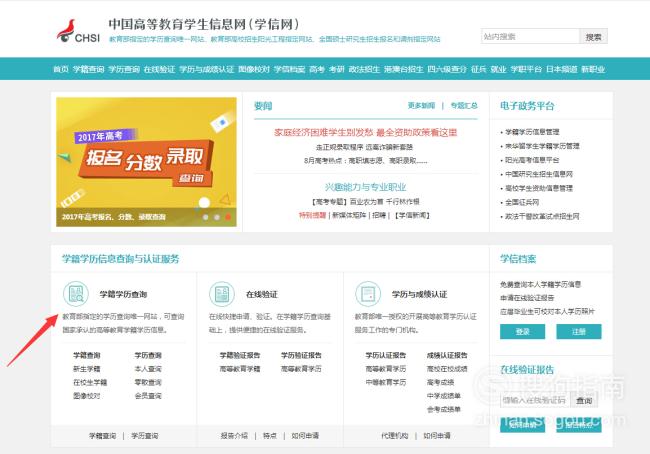Open 征兵 in the navigation bar
Screen dimensions: 650x454
pyautogui.click(x=478, y=69)
